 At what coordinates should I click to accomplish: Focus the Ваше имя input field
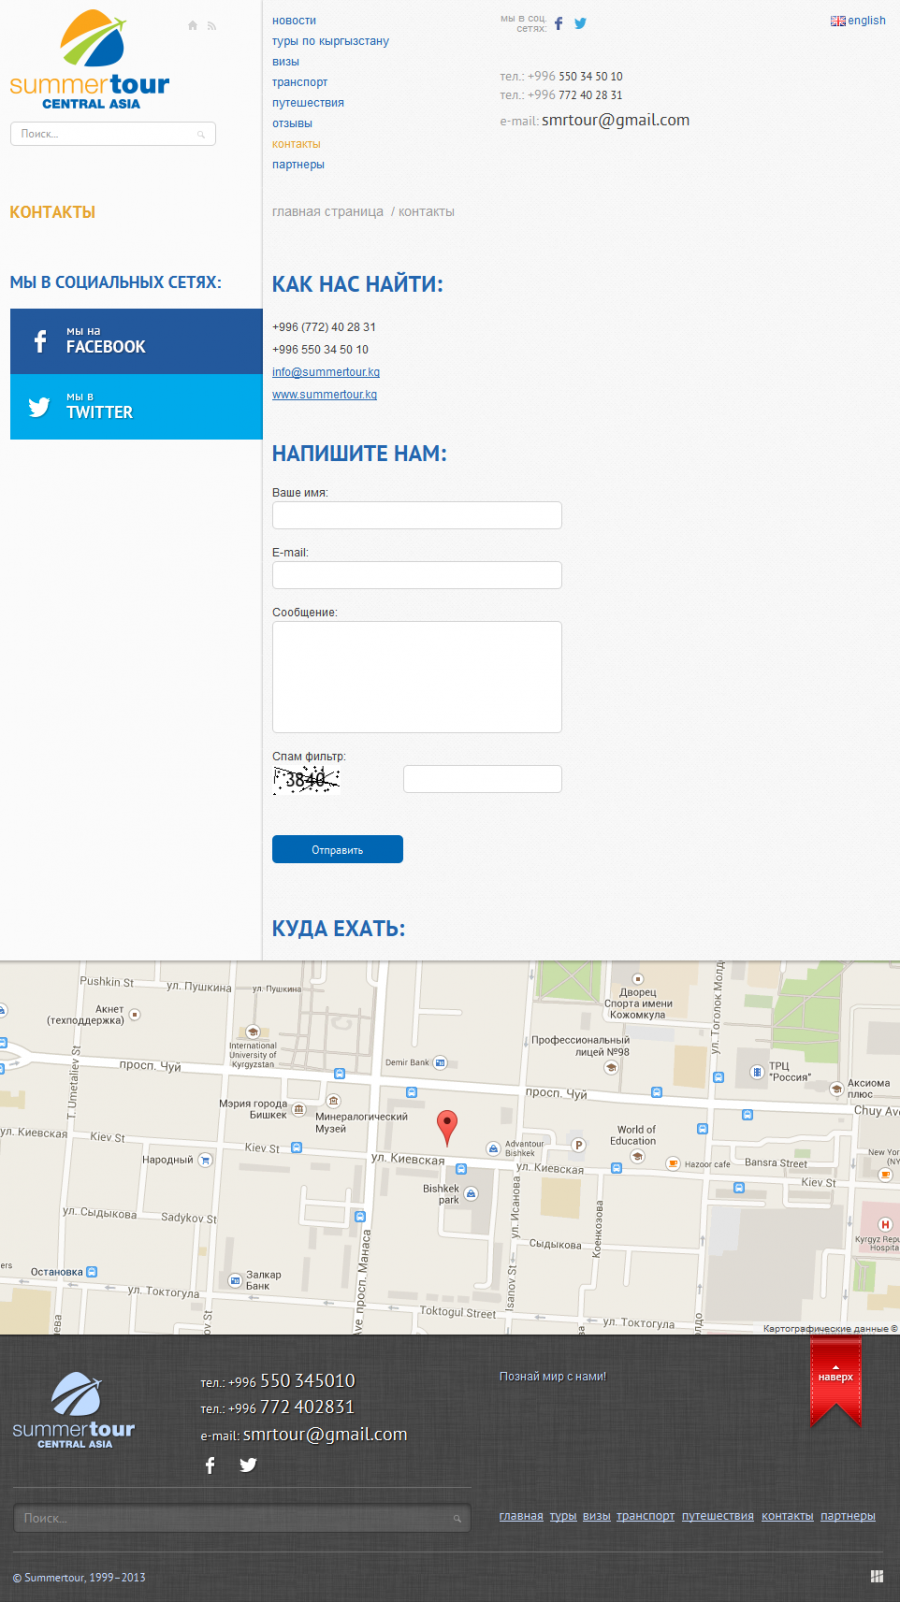416,515
